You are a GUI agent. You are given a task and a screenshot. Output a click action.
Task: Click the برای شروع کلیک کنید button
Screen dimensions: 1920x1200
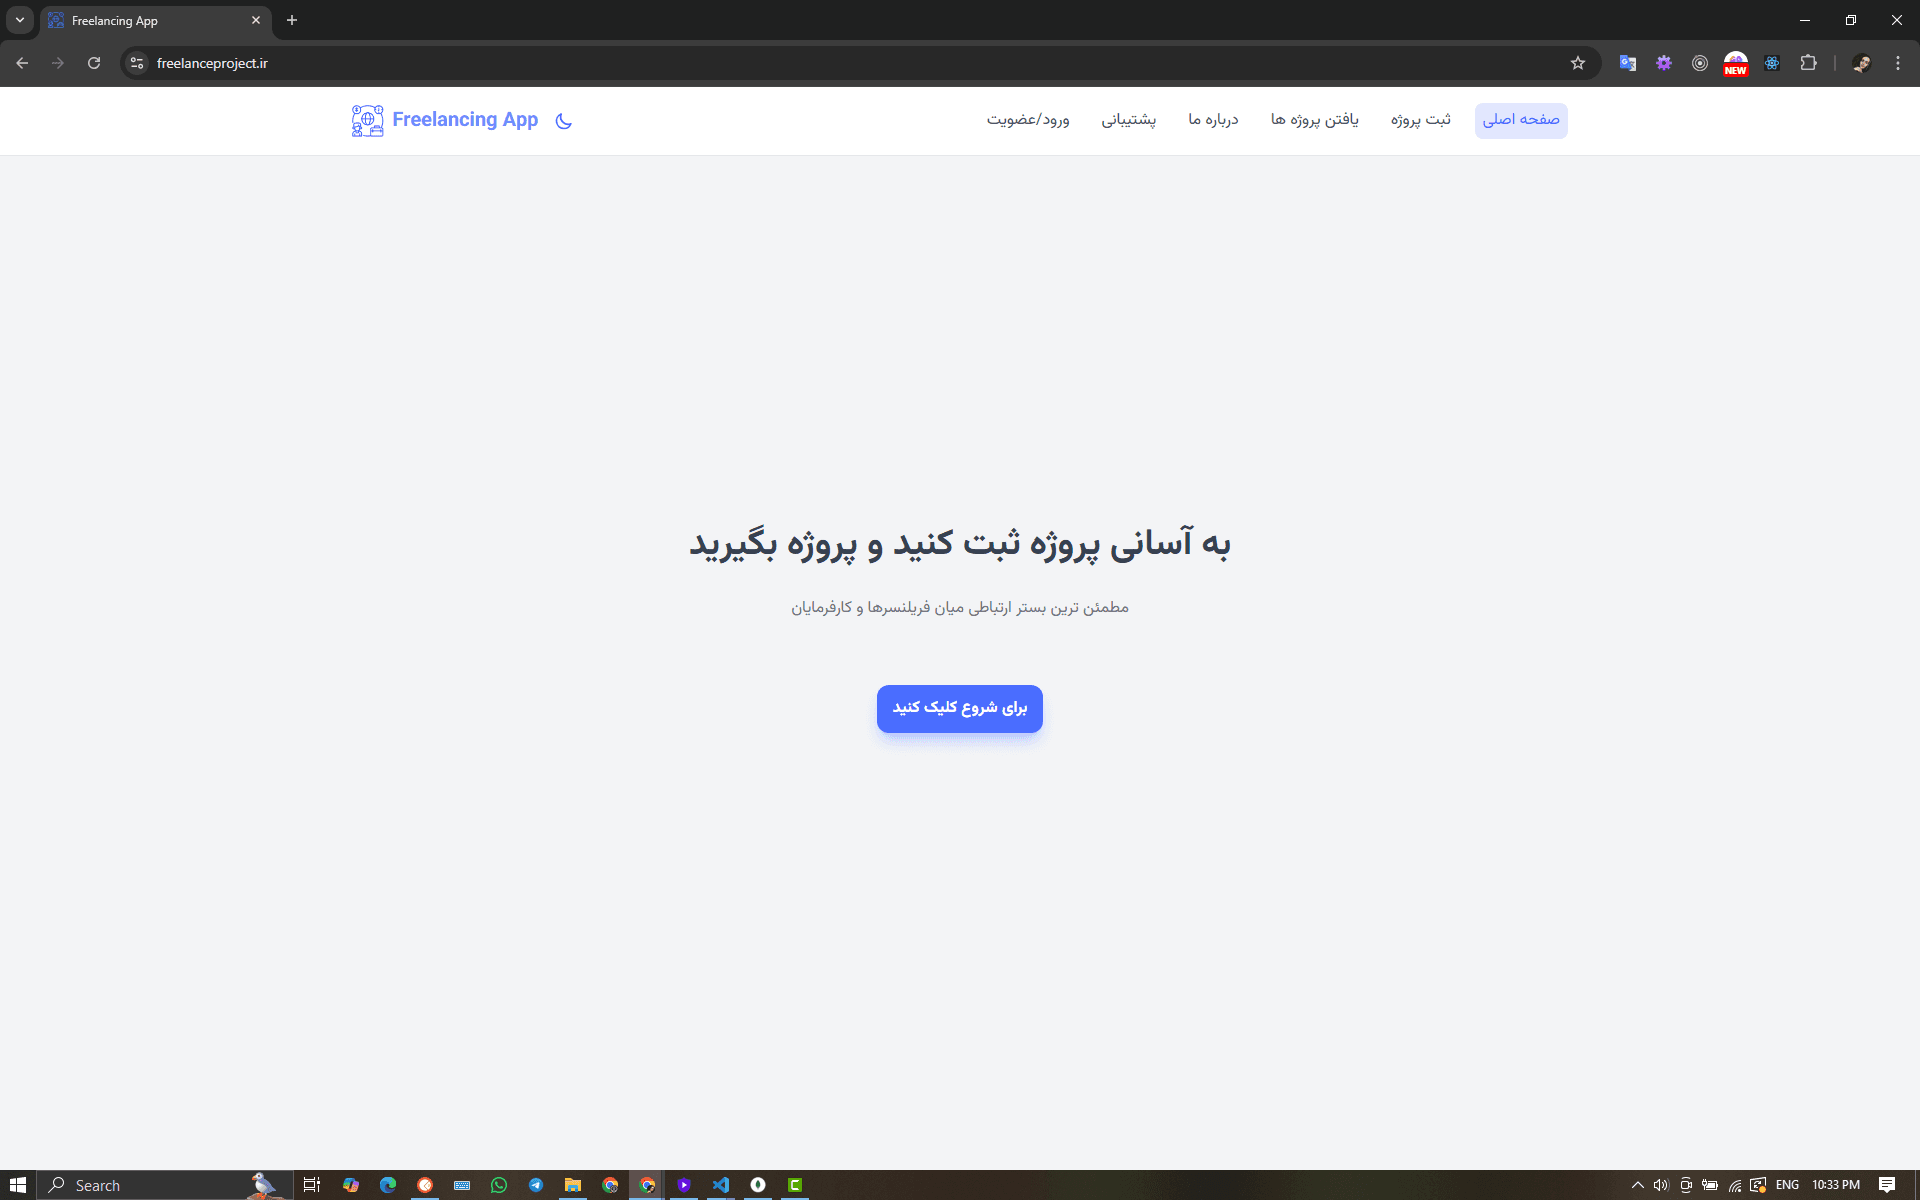(x=959, y=708)
